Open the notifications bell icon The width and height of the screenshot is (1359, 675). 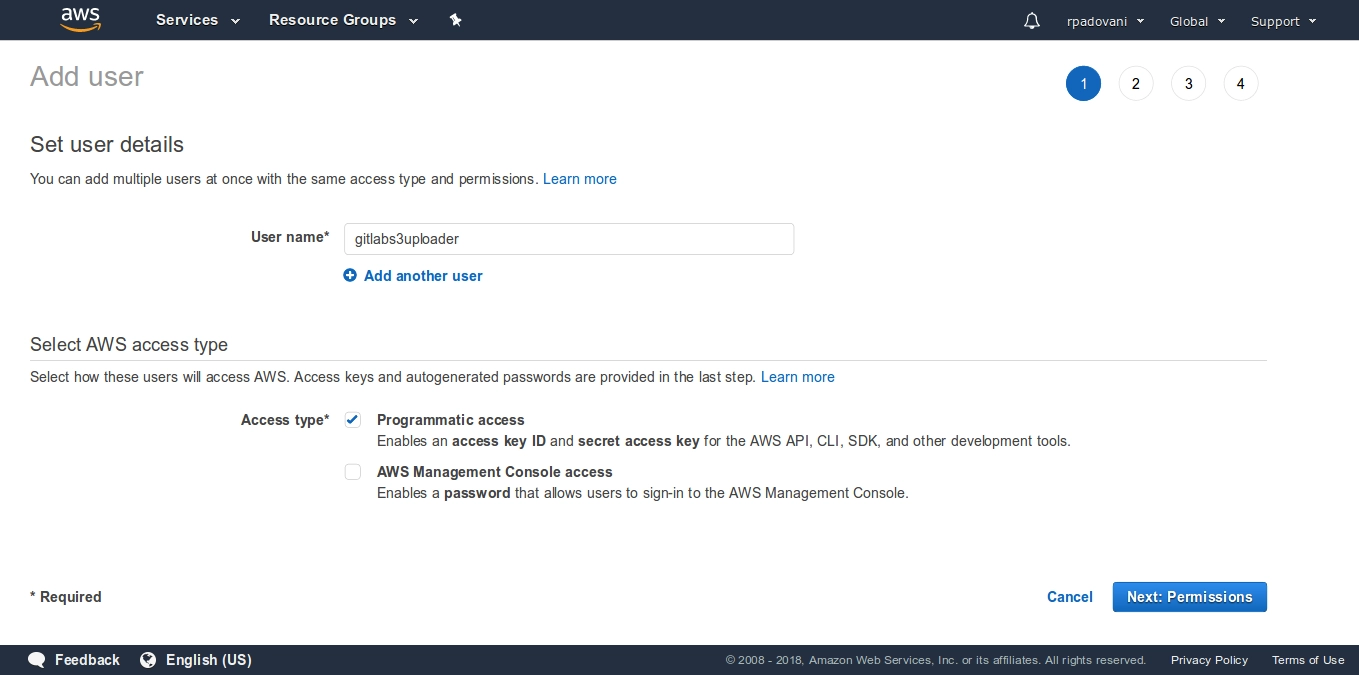(1032, 21)
